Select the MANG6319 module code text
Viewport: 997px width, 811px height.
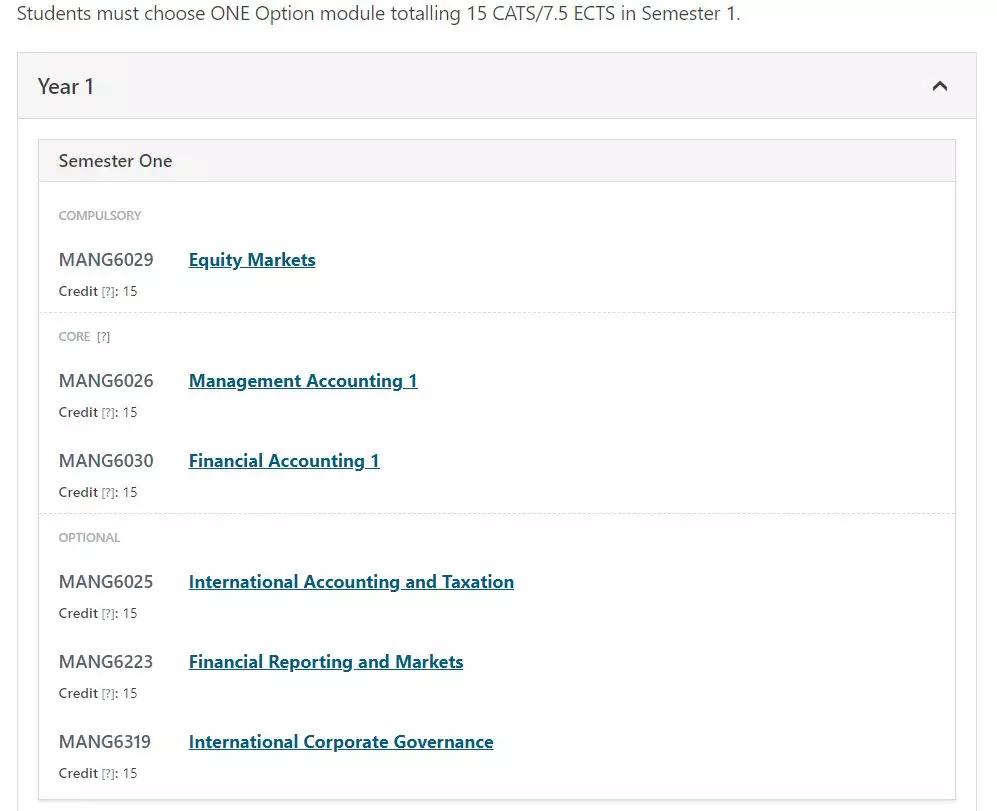coord(104,742)
